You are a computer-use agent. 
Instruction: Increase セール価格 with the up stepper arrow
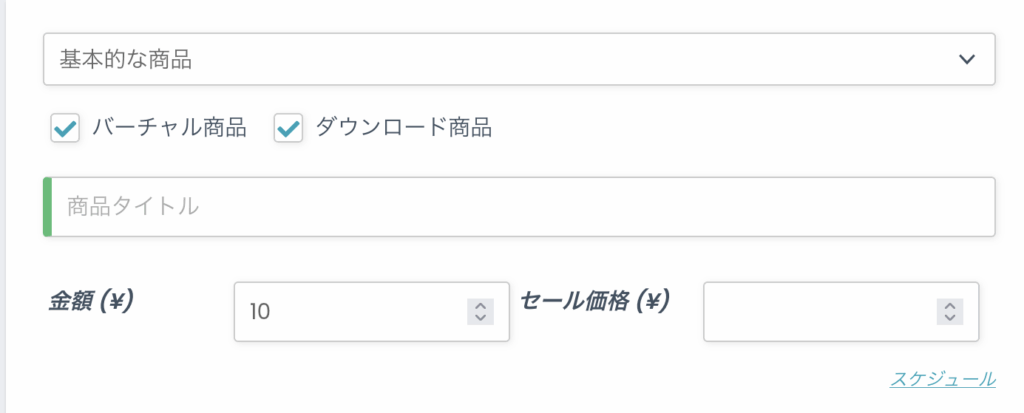pos(950,305)
